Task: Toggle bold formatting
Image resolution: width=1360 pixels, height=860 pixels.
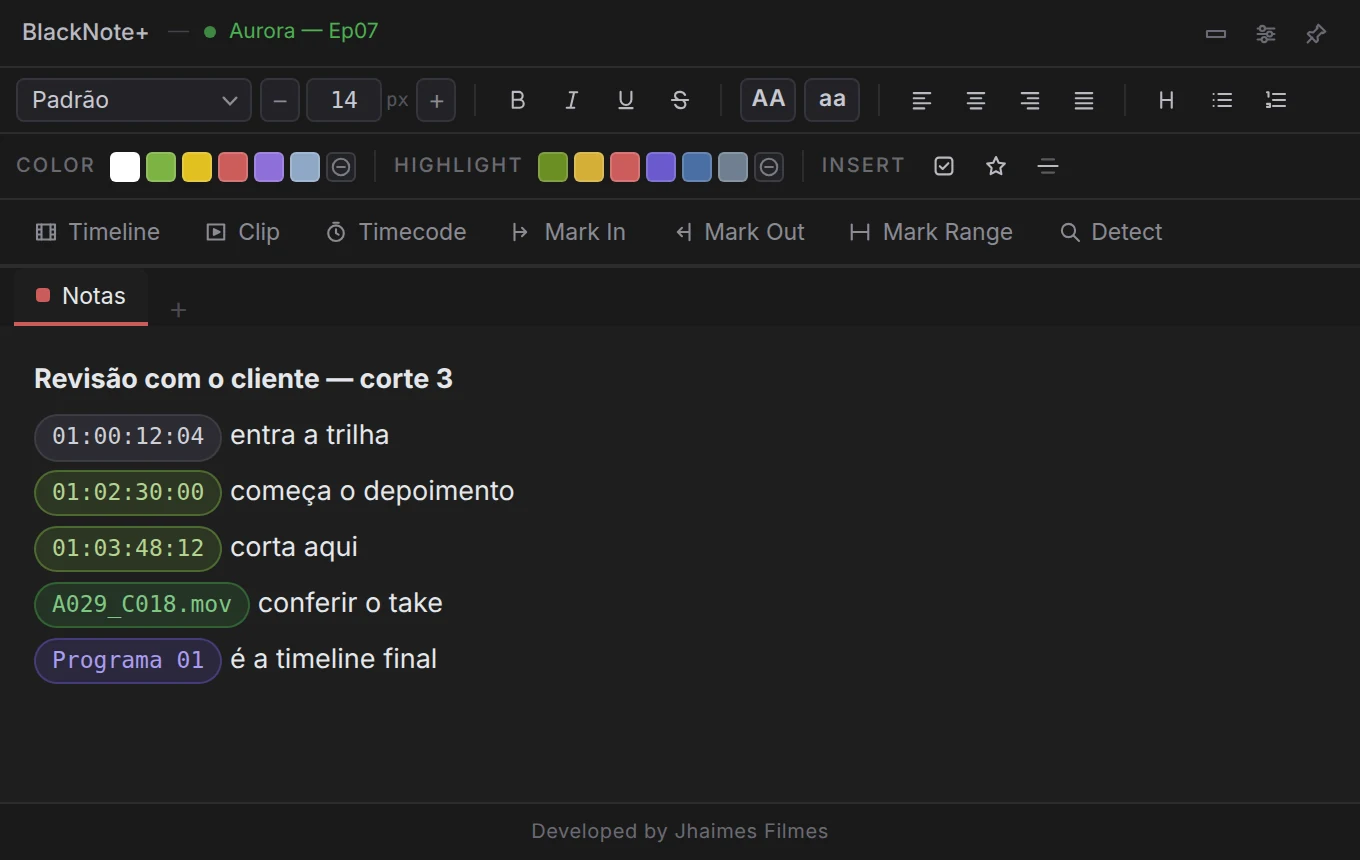Action: [517, 100]
